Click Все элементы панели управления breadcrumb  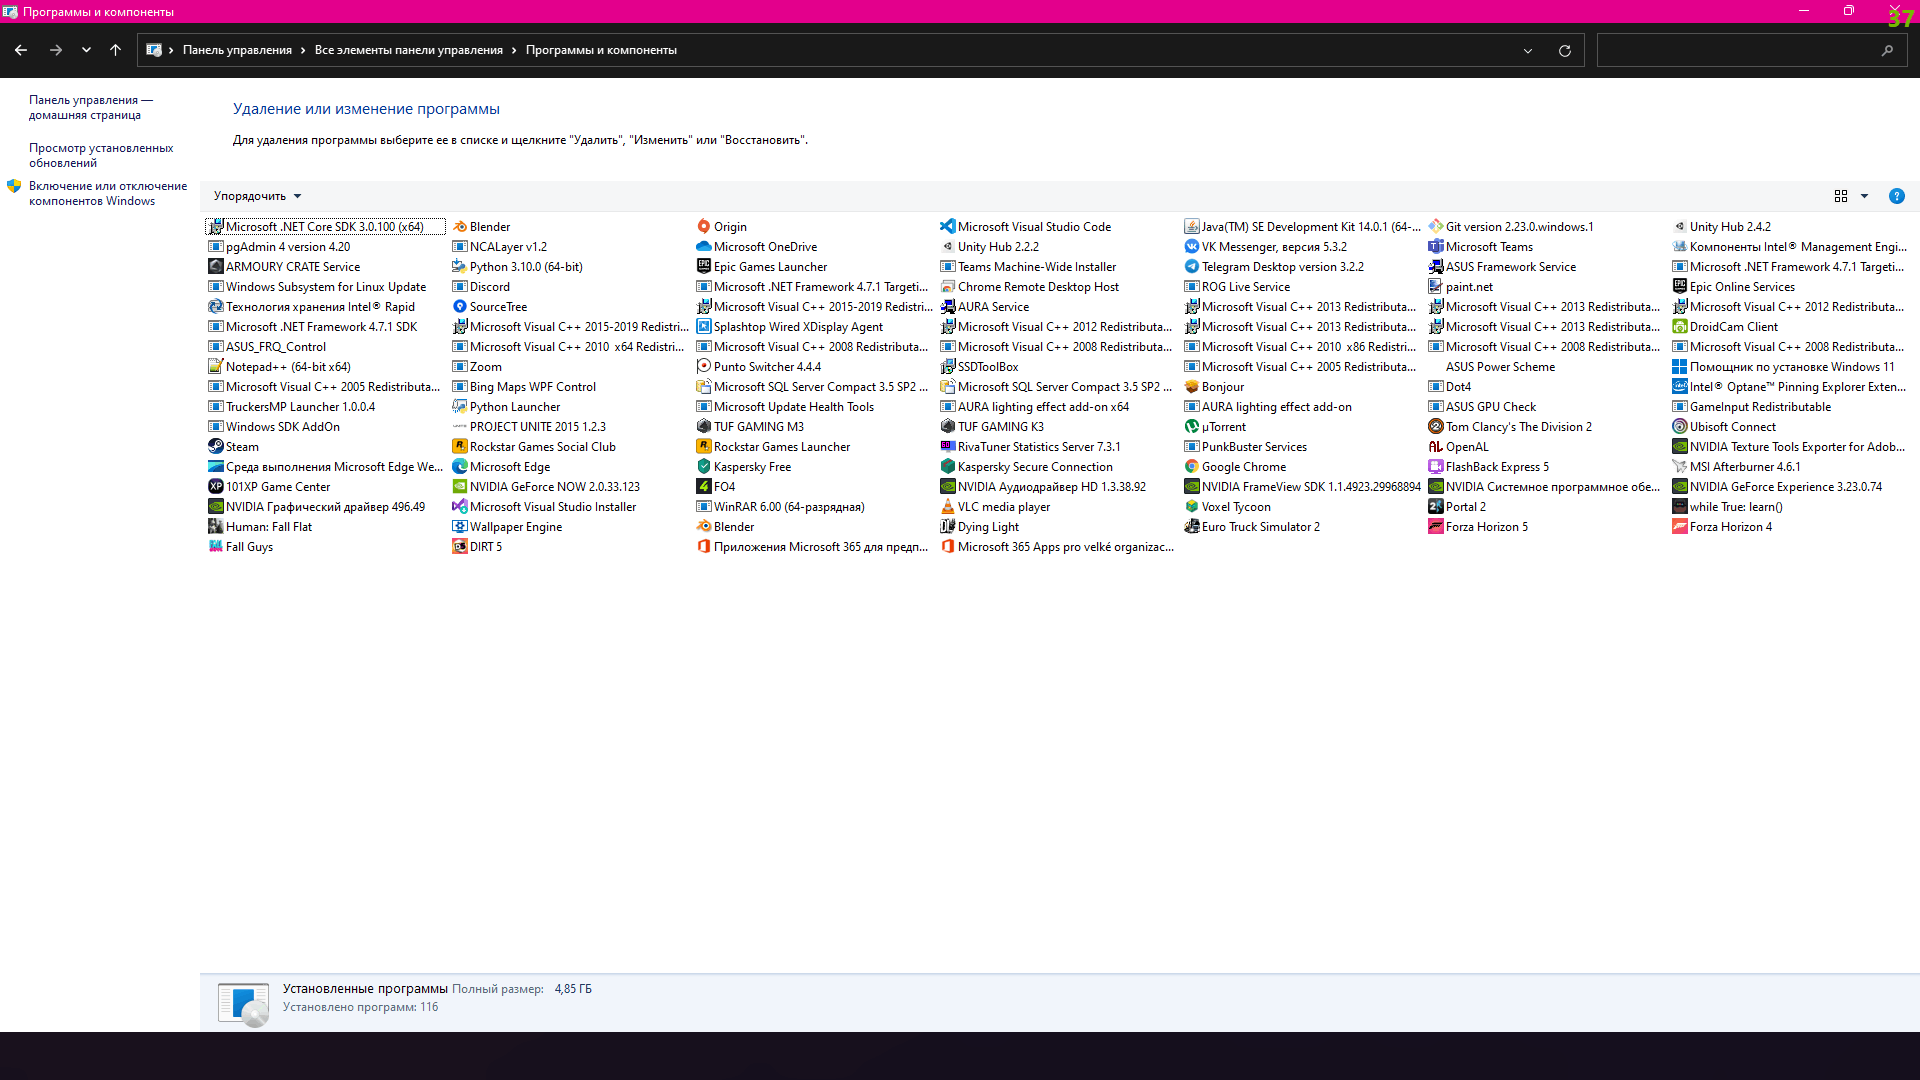[x=407, y=49]
